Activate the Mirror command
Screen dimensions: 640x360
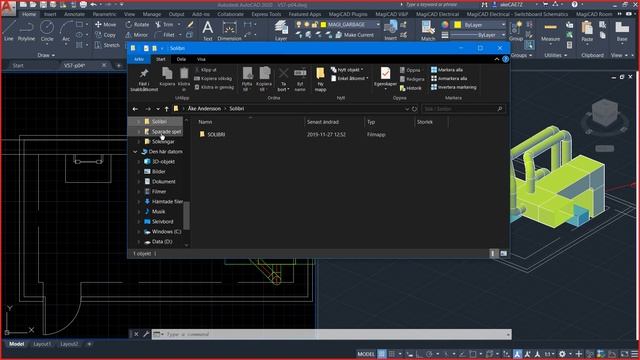click(x=137, y=35)
